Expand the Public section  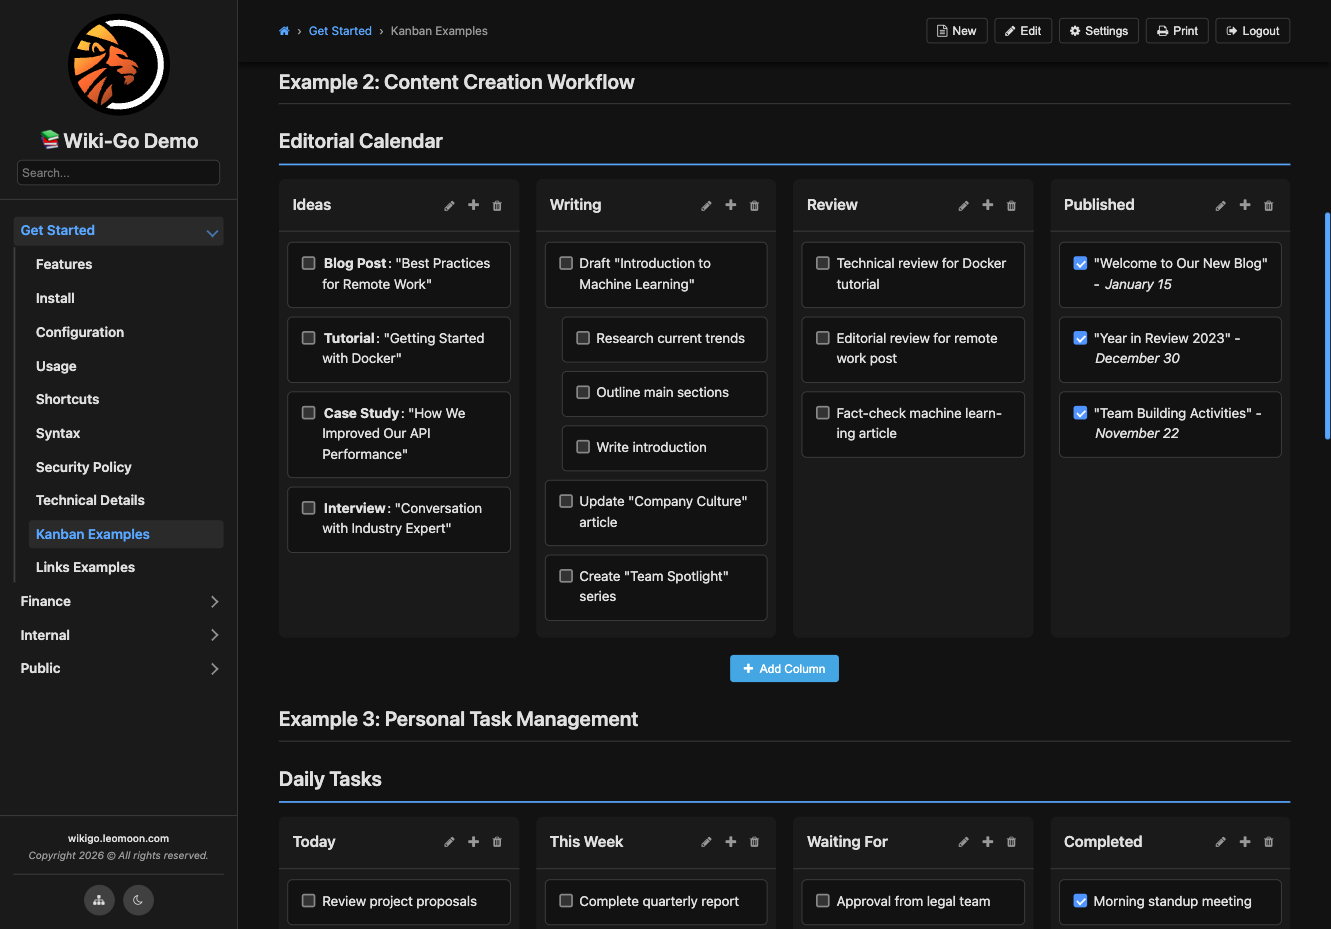[214, 669]
